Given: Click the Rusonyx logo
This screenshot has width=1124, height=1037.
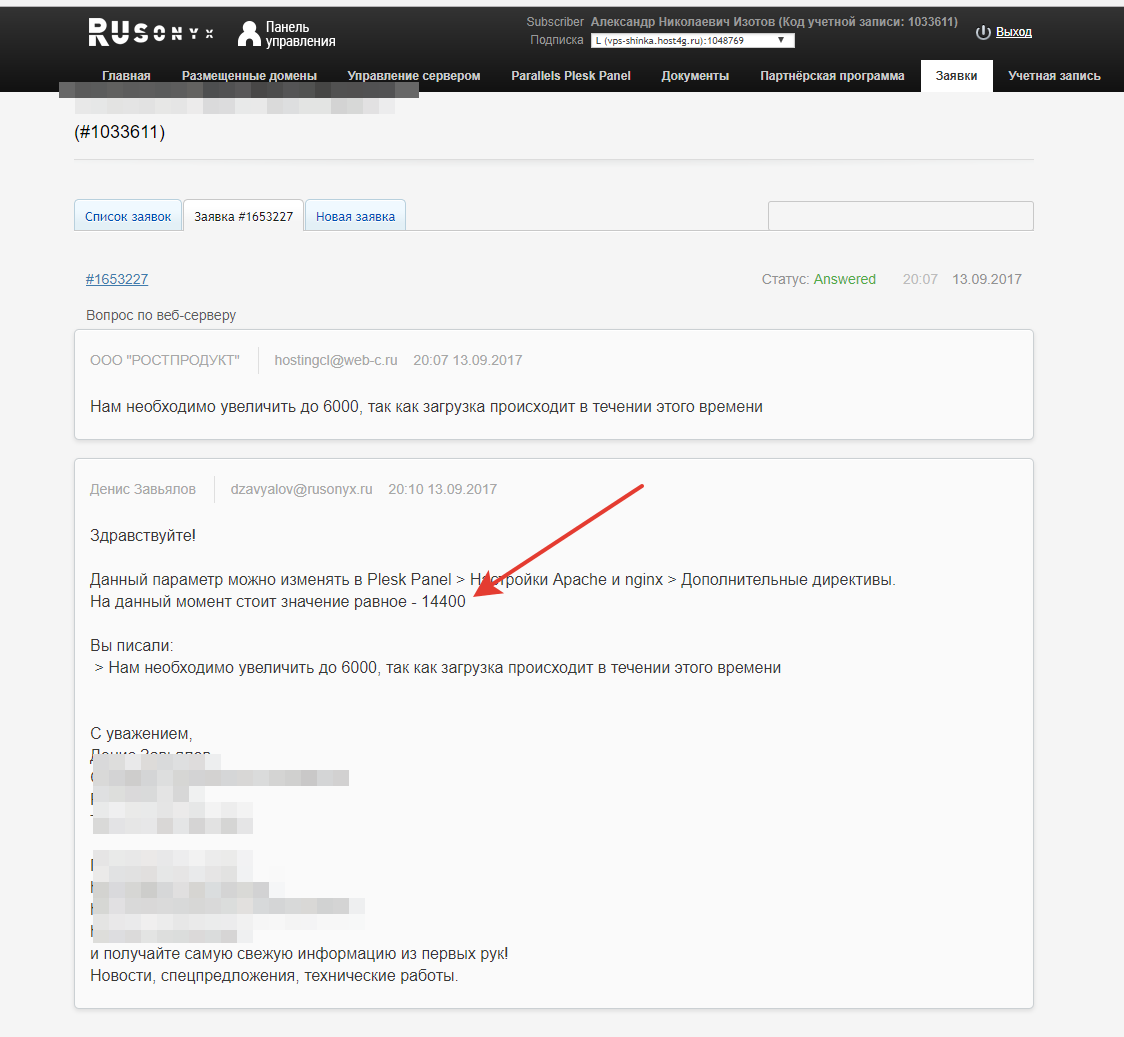Looking at the screenshot, I should 151,32.
